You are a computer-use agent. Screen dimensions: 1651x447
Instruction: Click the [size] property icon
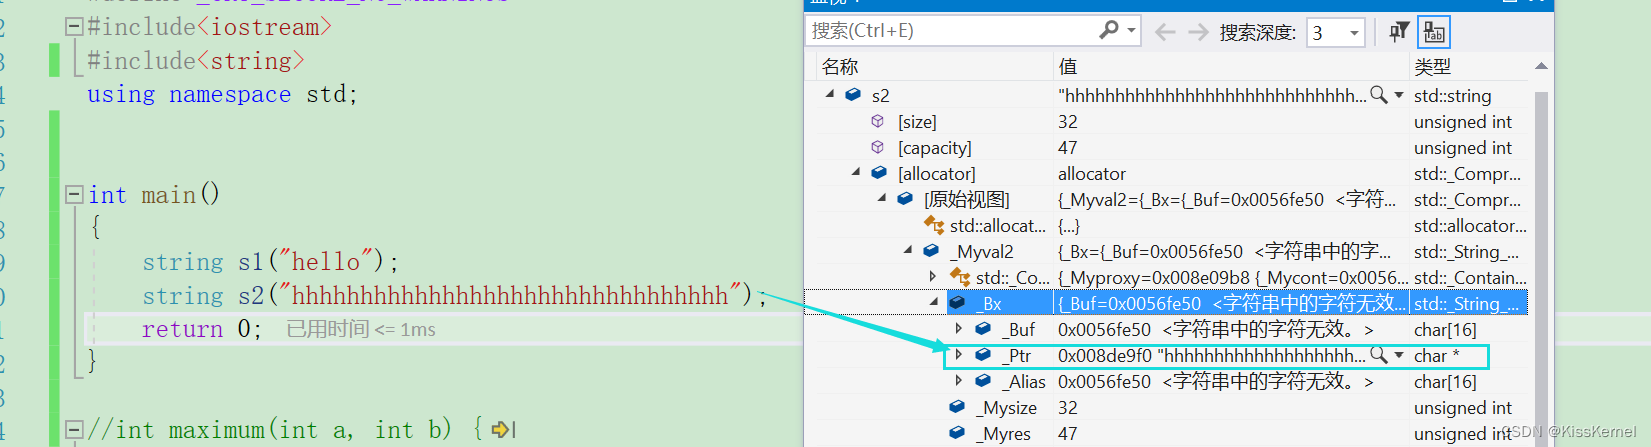(x=878, y=120)
